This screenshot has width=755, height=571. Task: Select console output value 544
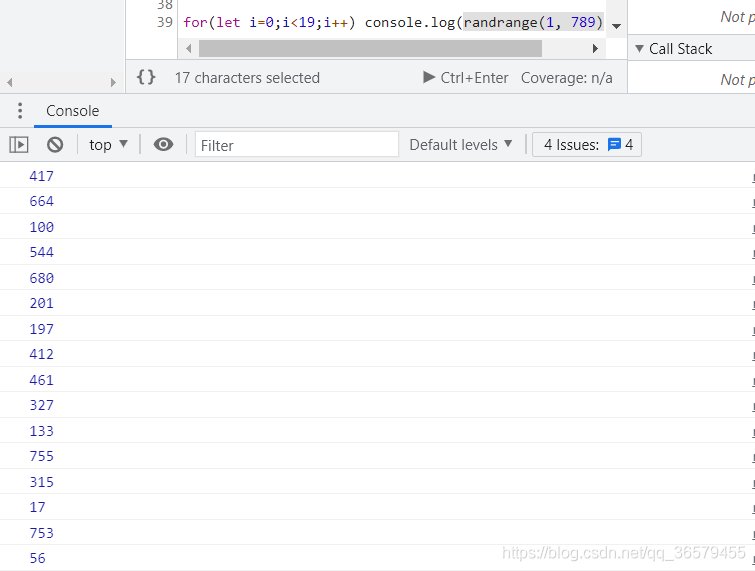click(x=41, y=252)
